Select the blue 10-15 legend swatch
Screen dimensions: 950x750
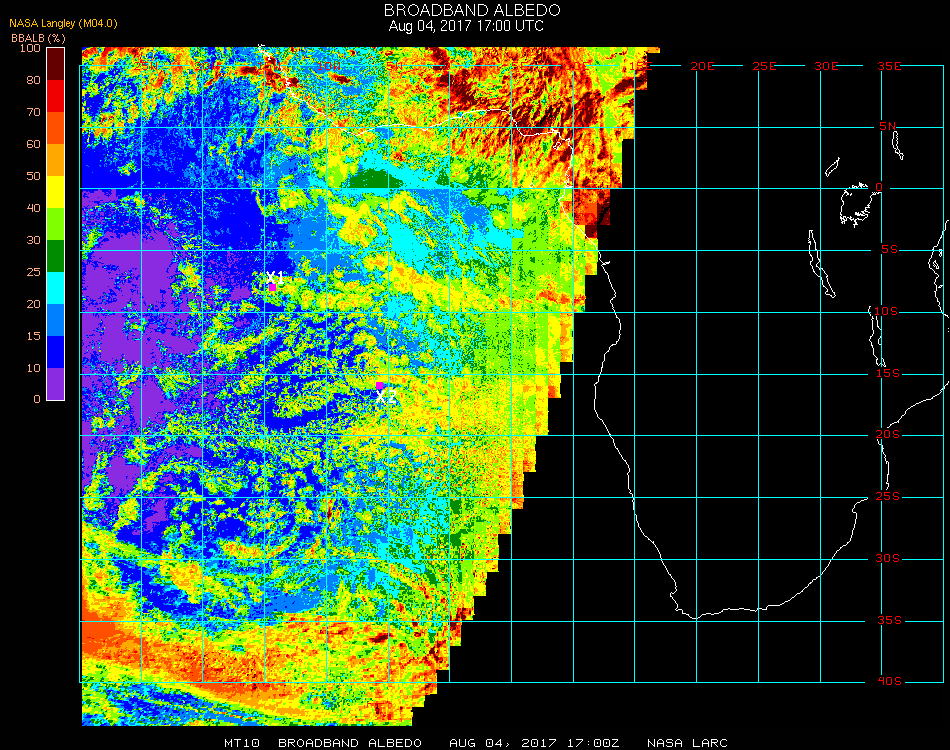[56, 352]
